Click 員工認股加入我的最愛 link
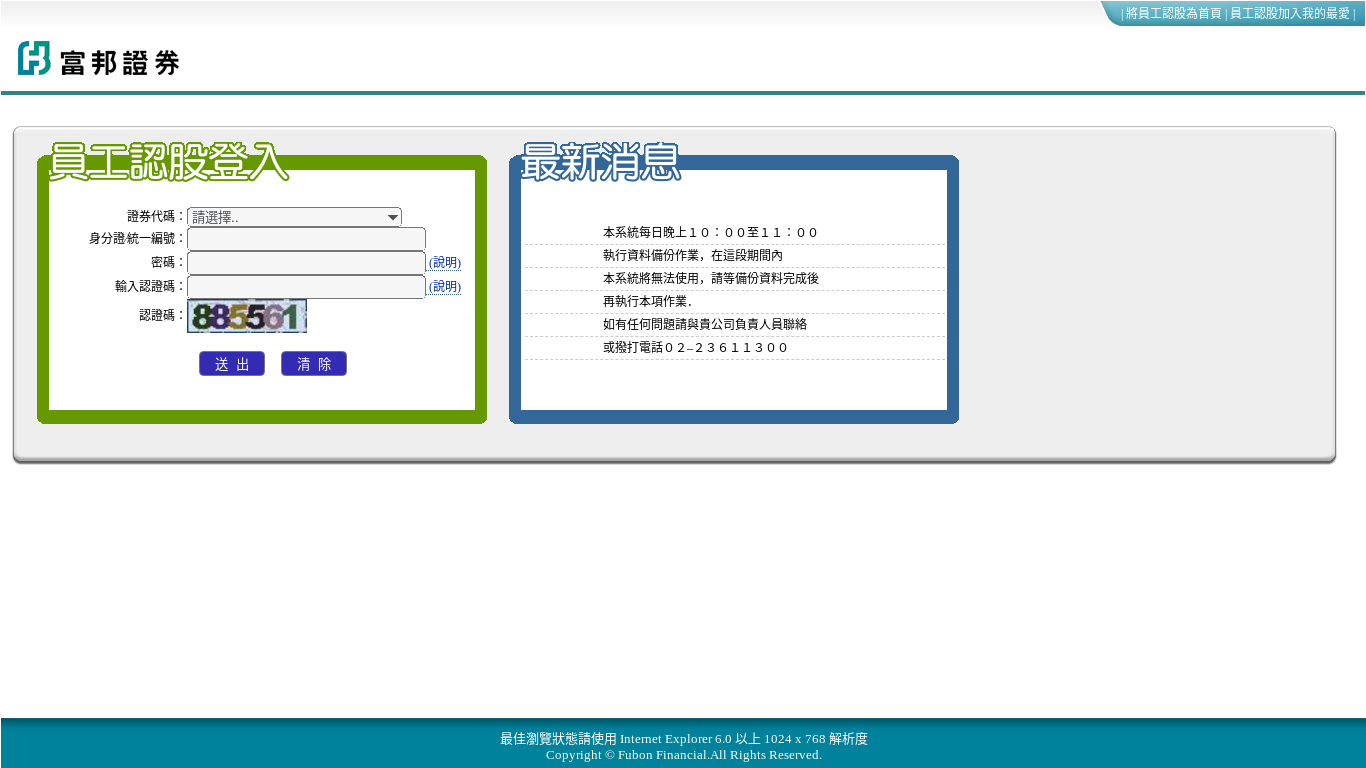 [1290, 14]
